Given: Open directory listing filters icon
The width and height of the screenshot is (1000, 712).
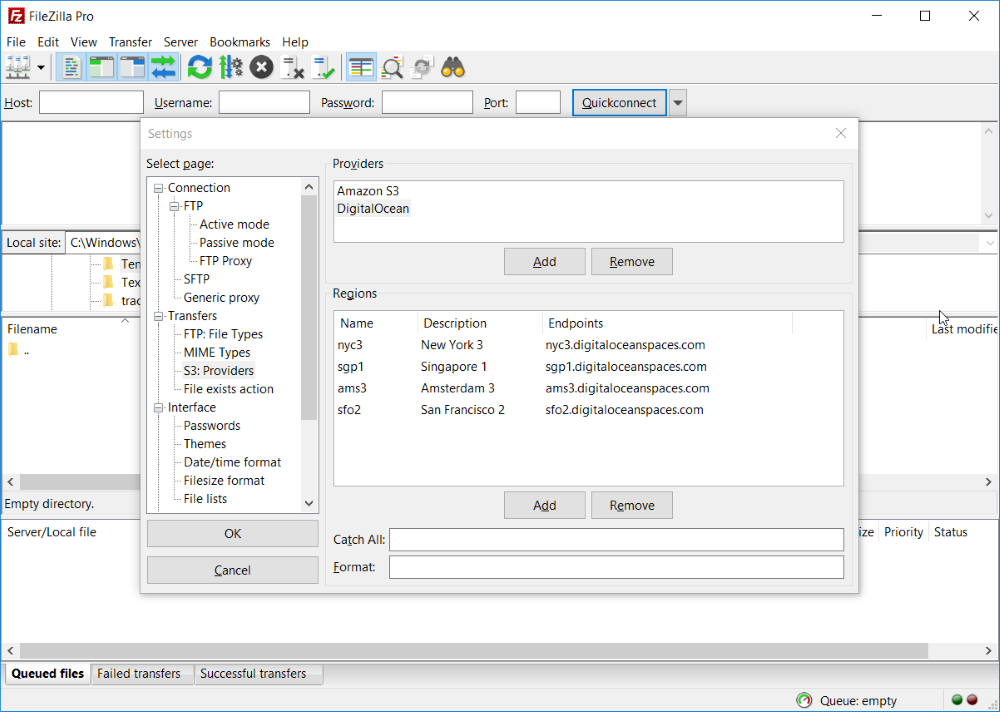Looking at the screenshot, I should coord(361,67).
